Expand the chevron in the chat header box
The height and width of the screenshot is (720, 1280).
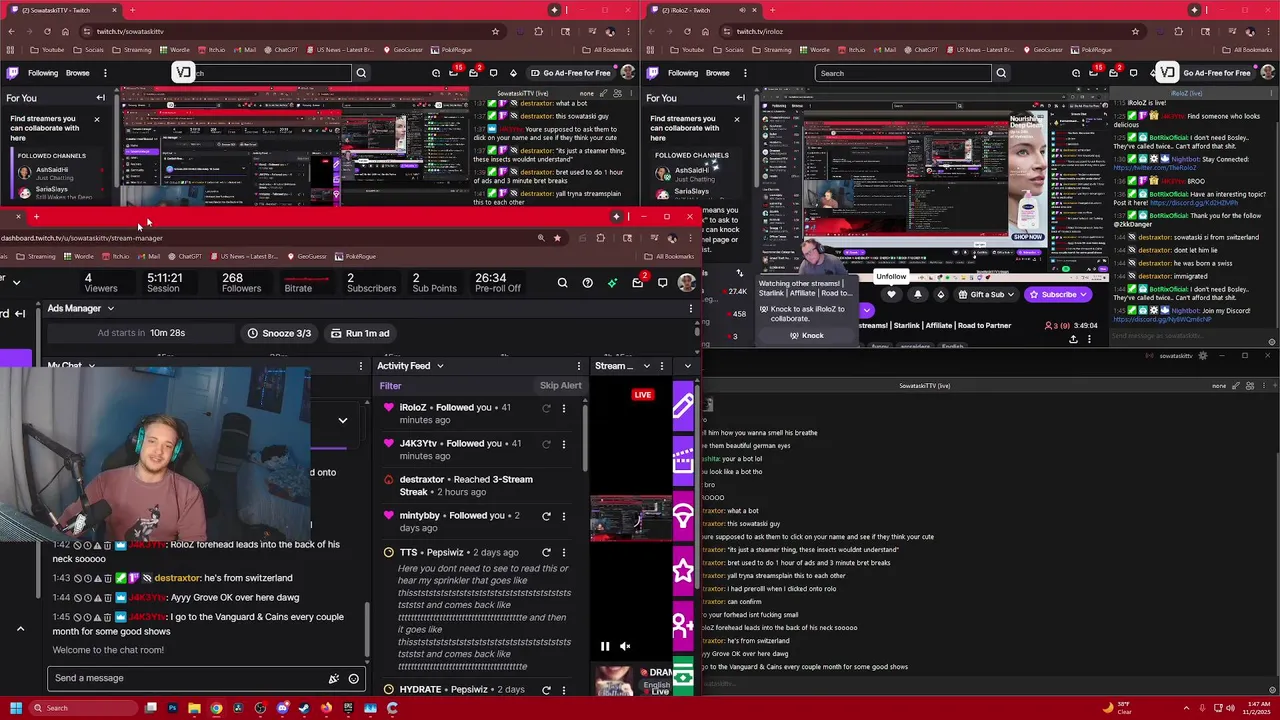click(x=343, y=420)
